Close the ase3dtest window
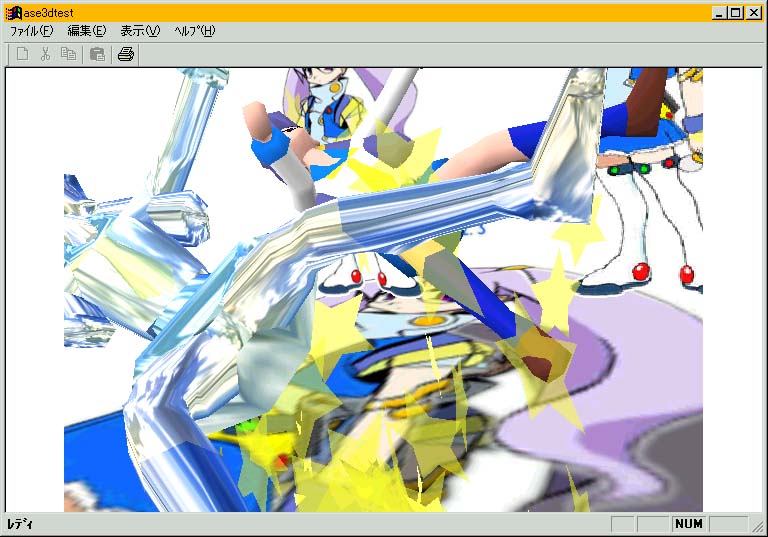The height and width of the screenshot is (537, 768). [754, 13]
